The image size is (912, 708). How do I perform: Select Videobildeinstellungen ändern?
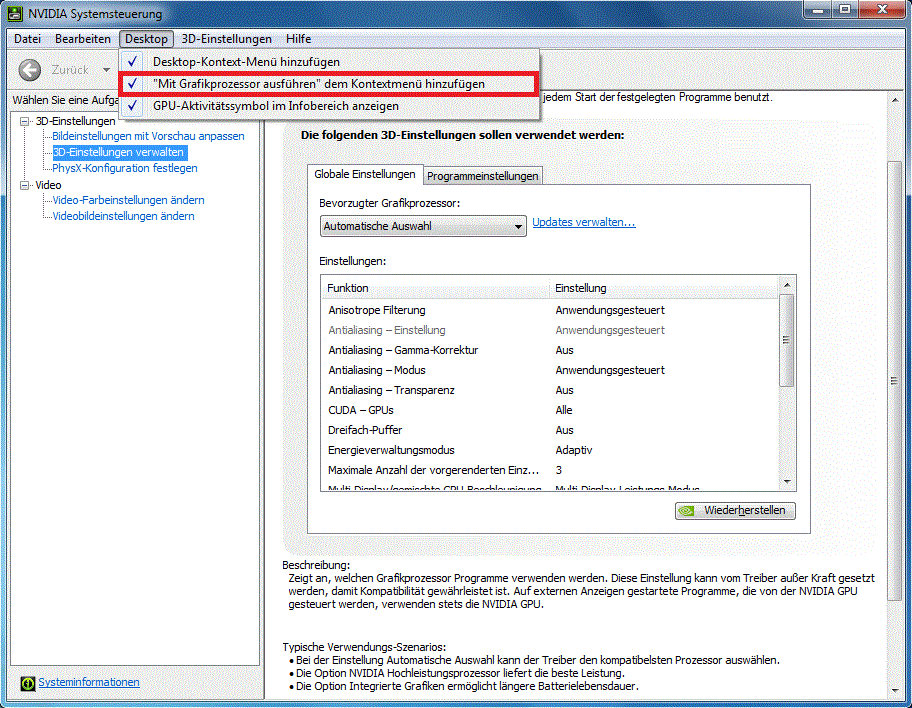tap(123, 216)
